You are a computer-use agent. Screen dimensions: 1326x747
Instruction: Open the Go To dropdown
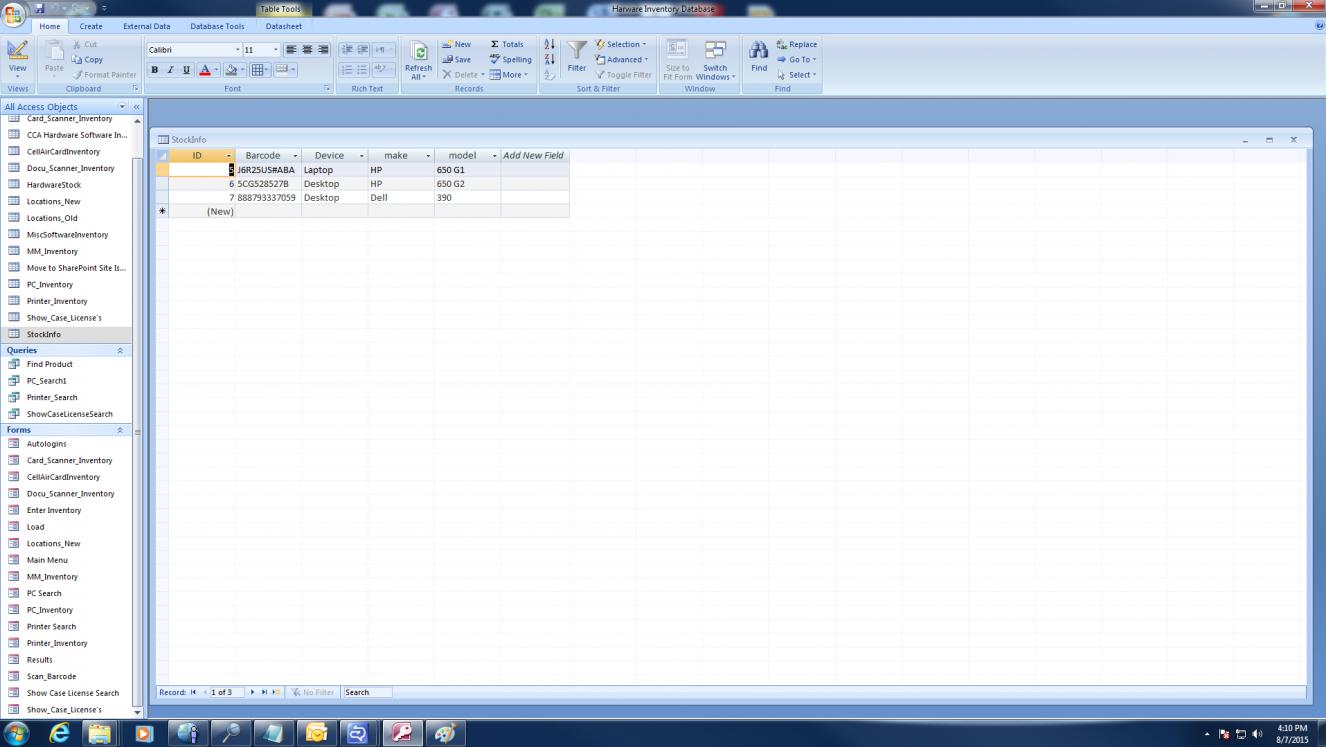pyautogui.click(x=797, y=60)
